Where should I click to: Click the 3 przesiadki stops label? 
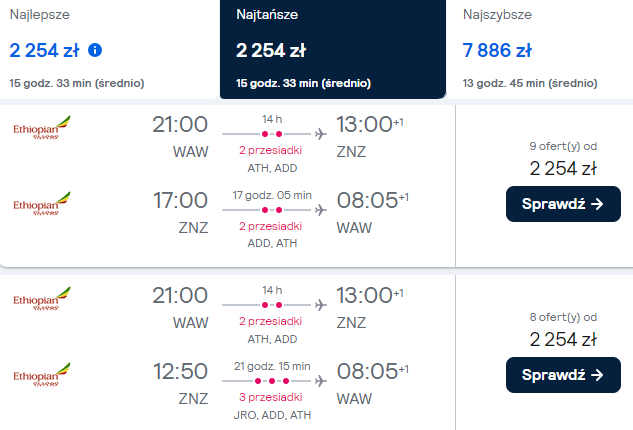tap(270, 397)
